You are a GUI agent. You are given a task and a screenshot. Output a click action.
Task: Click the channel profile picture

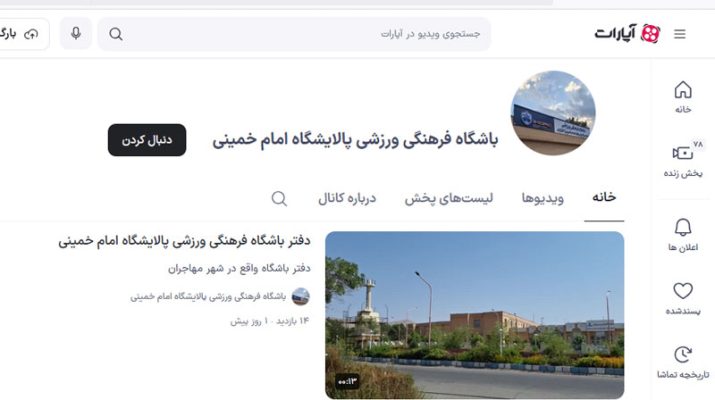(x=553, y=113)
